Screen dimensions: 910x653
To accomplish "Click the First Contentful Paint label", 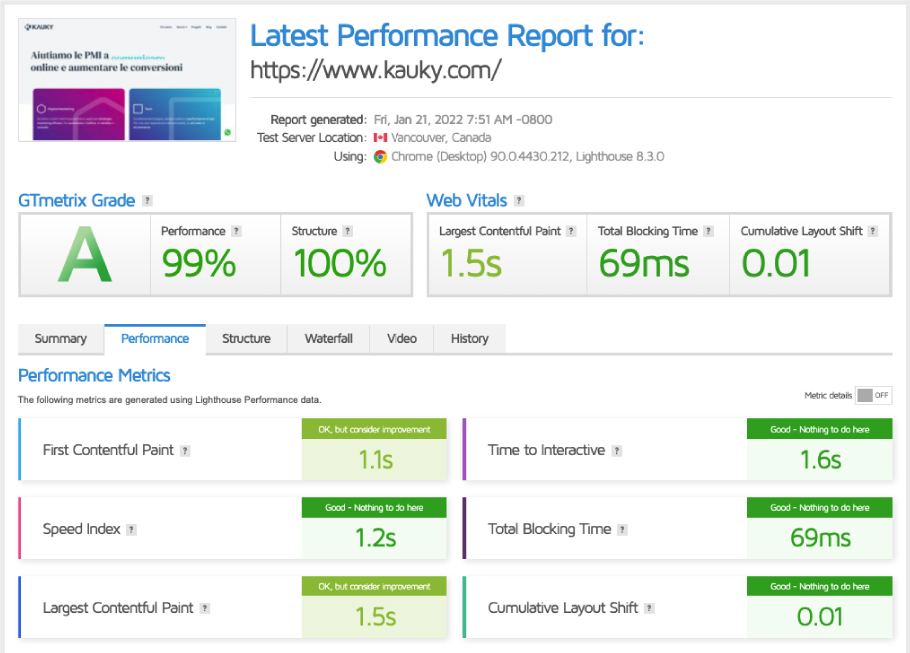I will [109, 450].
